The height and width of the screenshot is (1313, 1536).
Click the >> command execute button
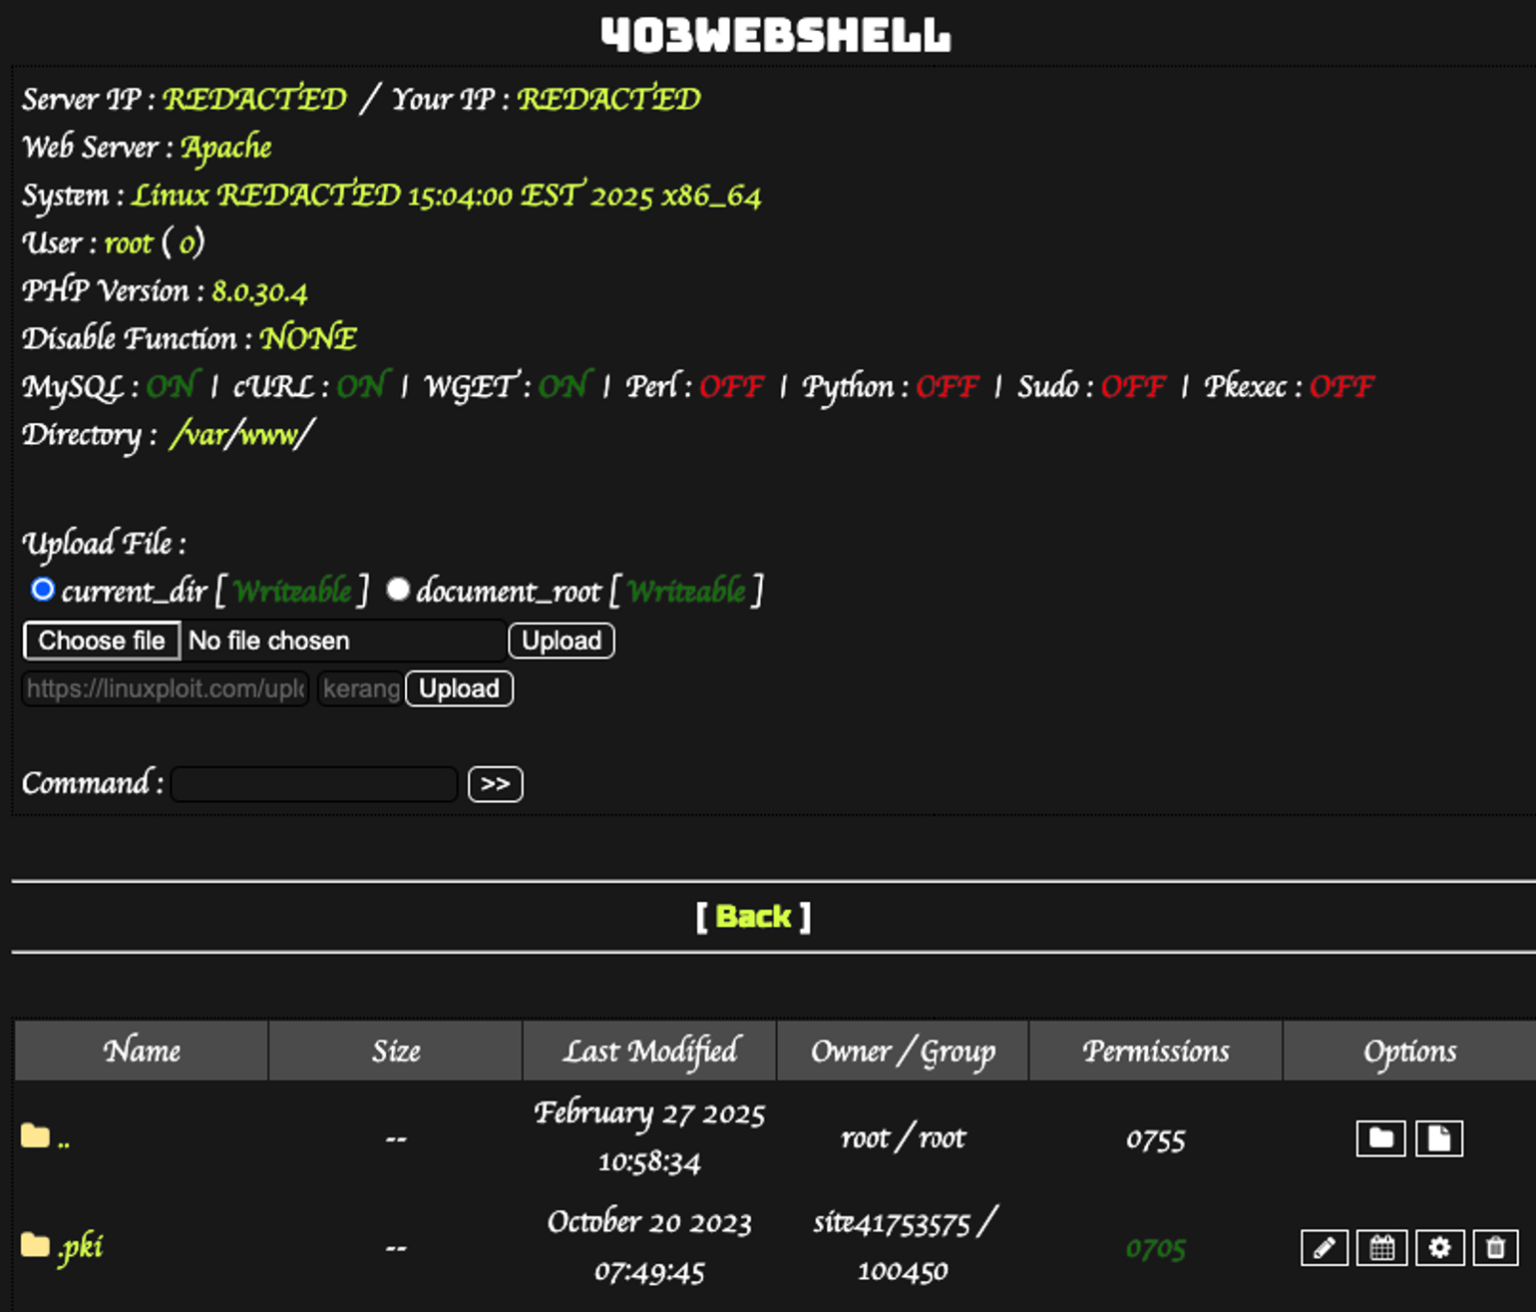pyautogui.click(x=494, y=783)
